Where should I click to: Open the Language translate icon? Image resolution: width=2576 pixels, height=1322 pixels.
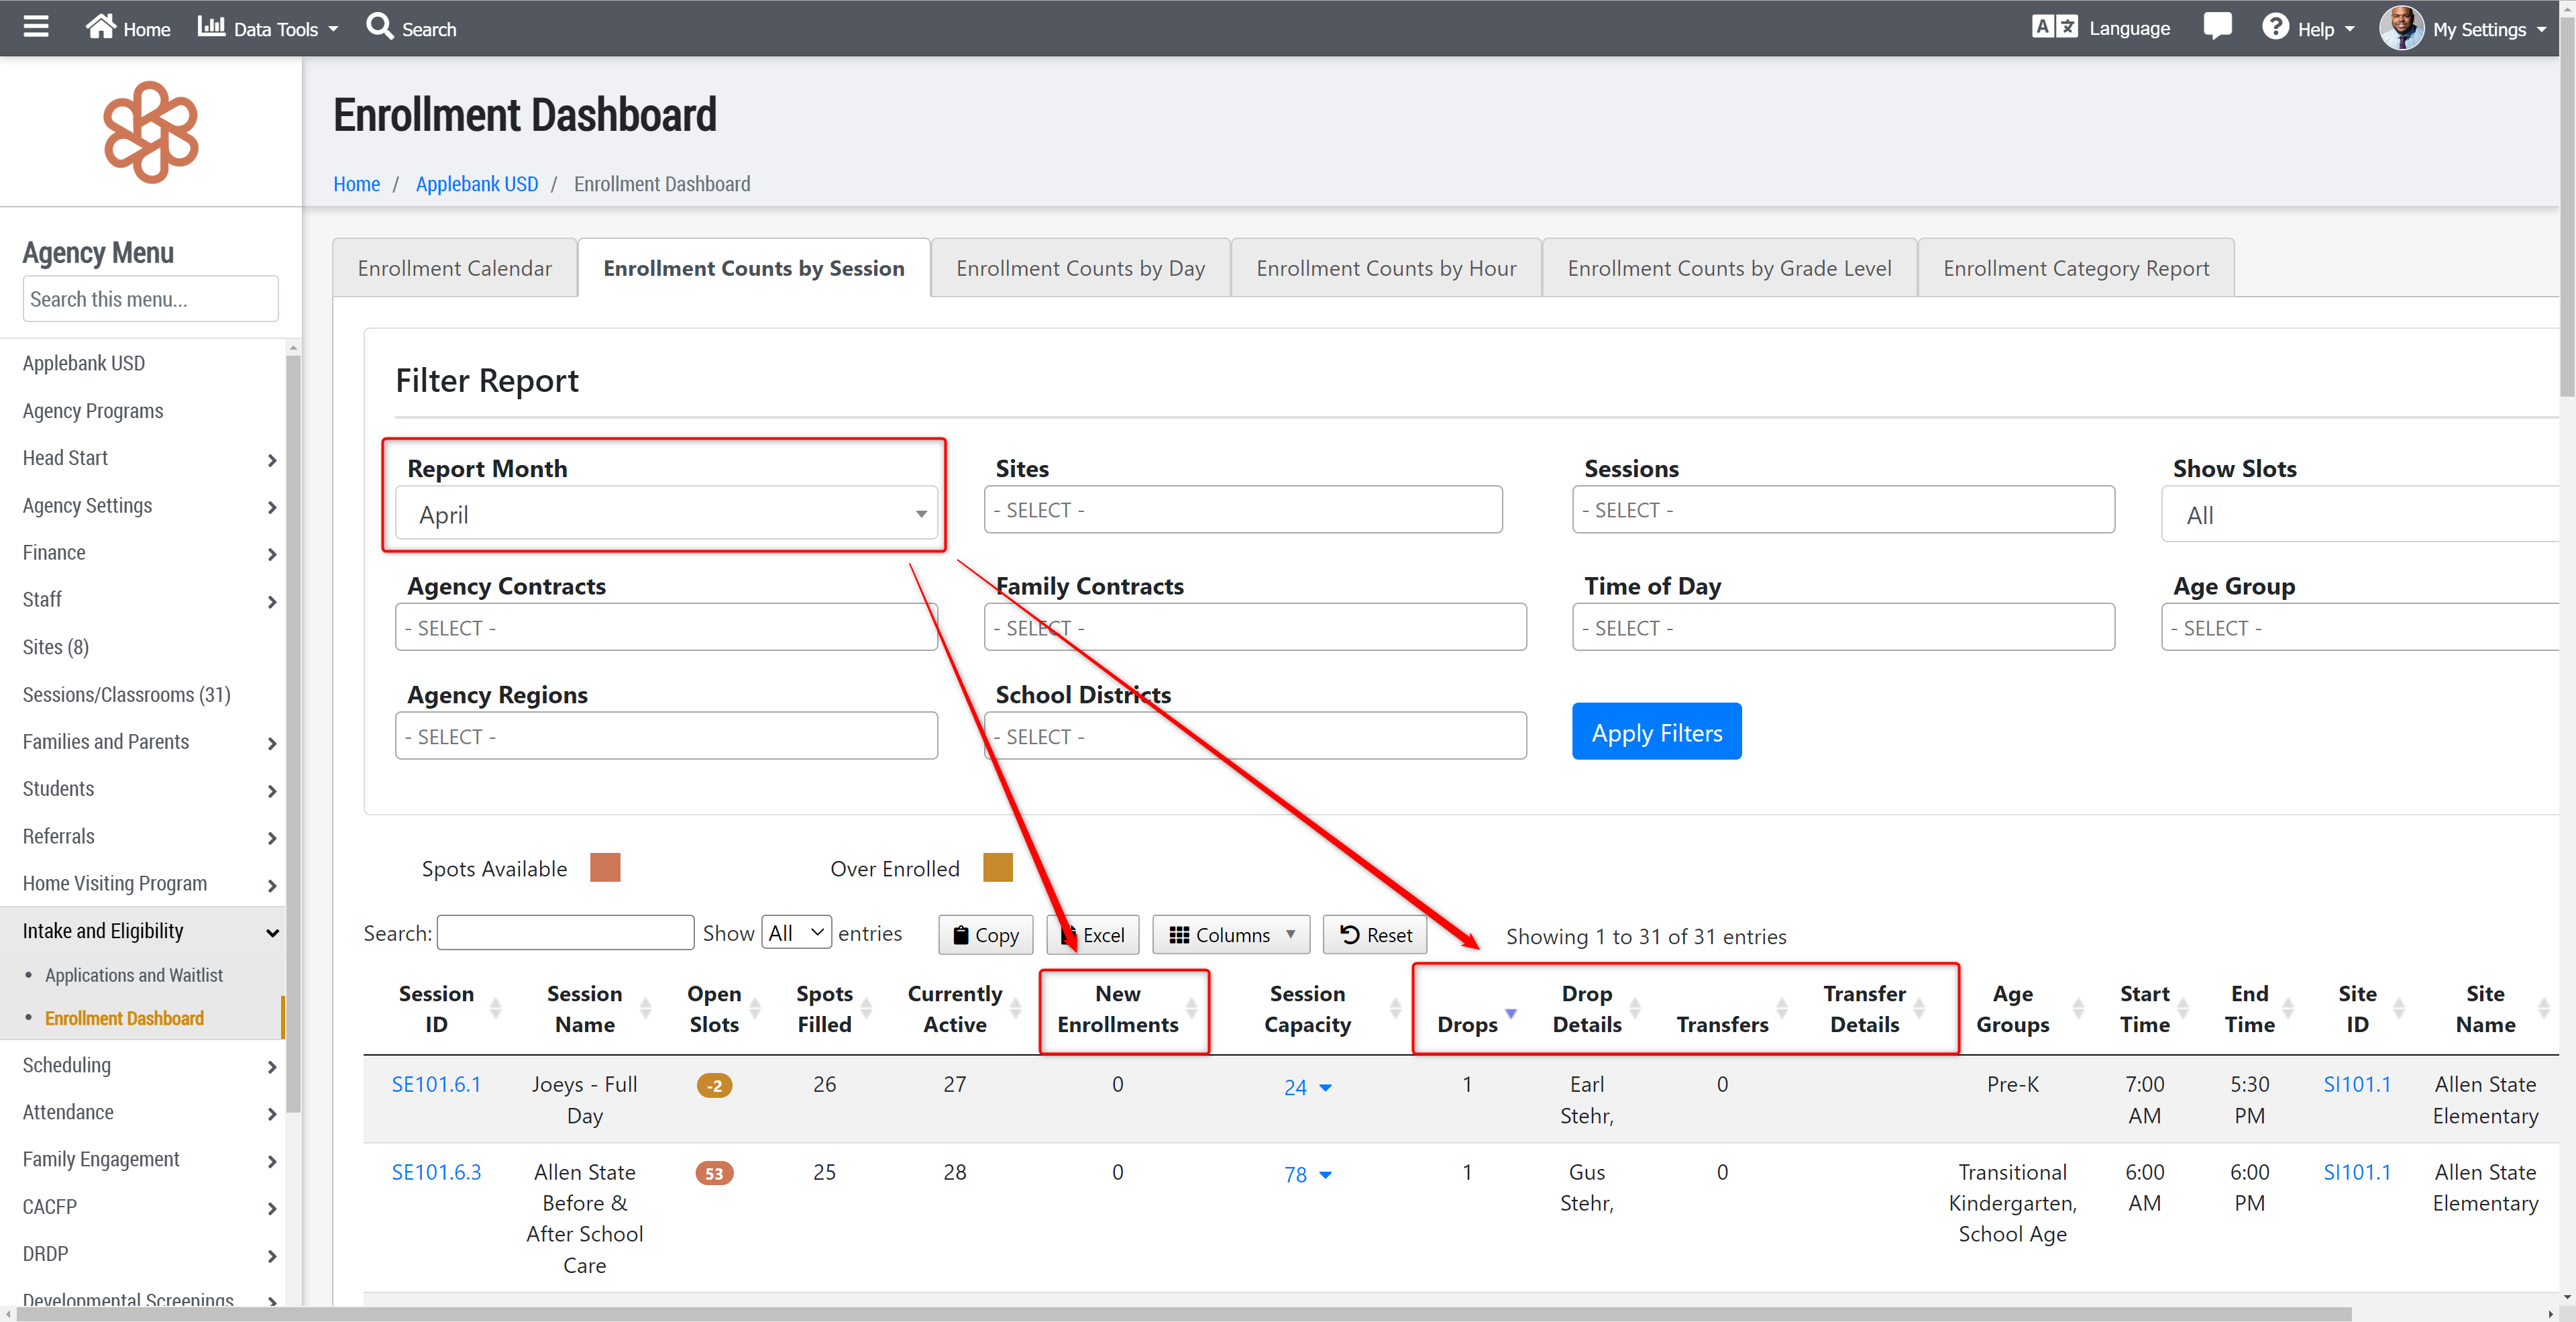click(x=2054, y=27)
